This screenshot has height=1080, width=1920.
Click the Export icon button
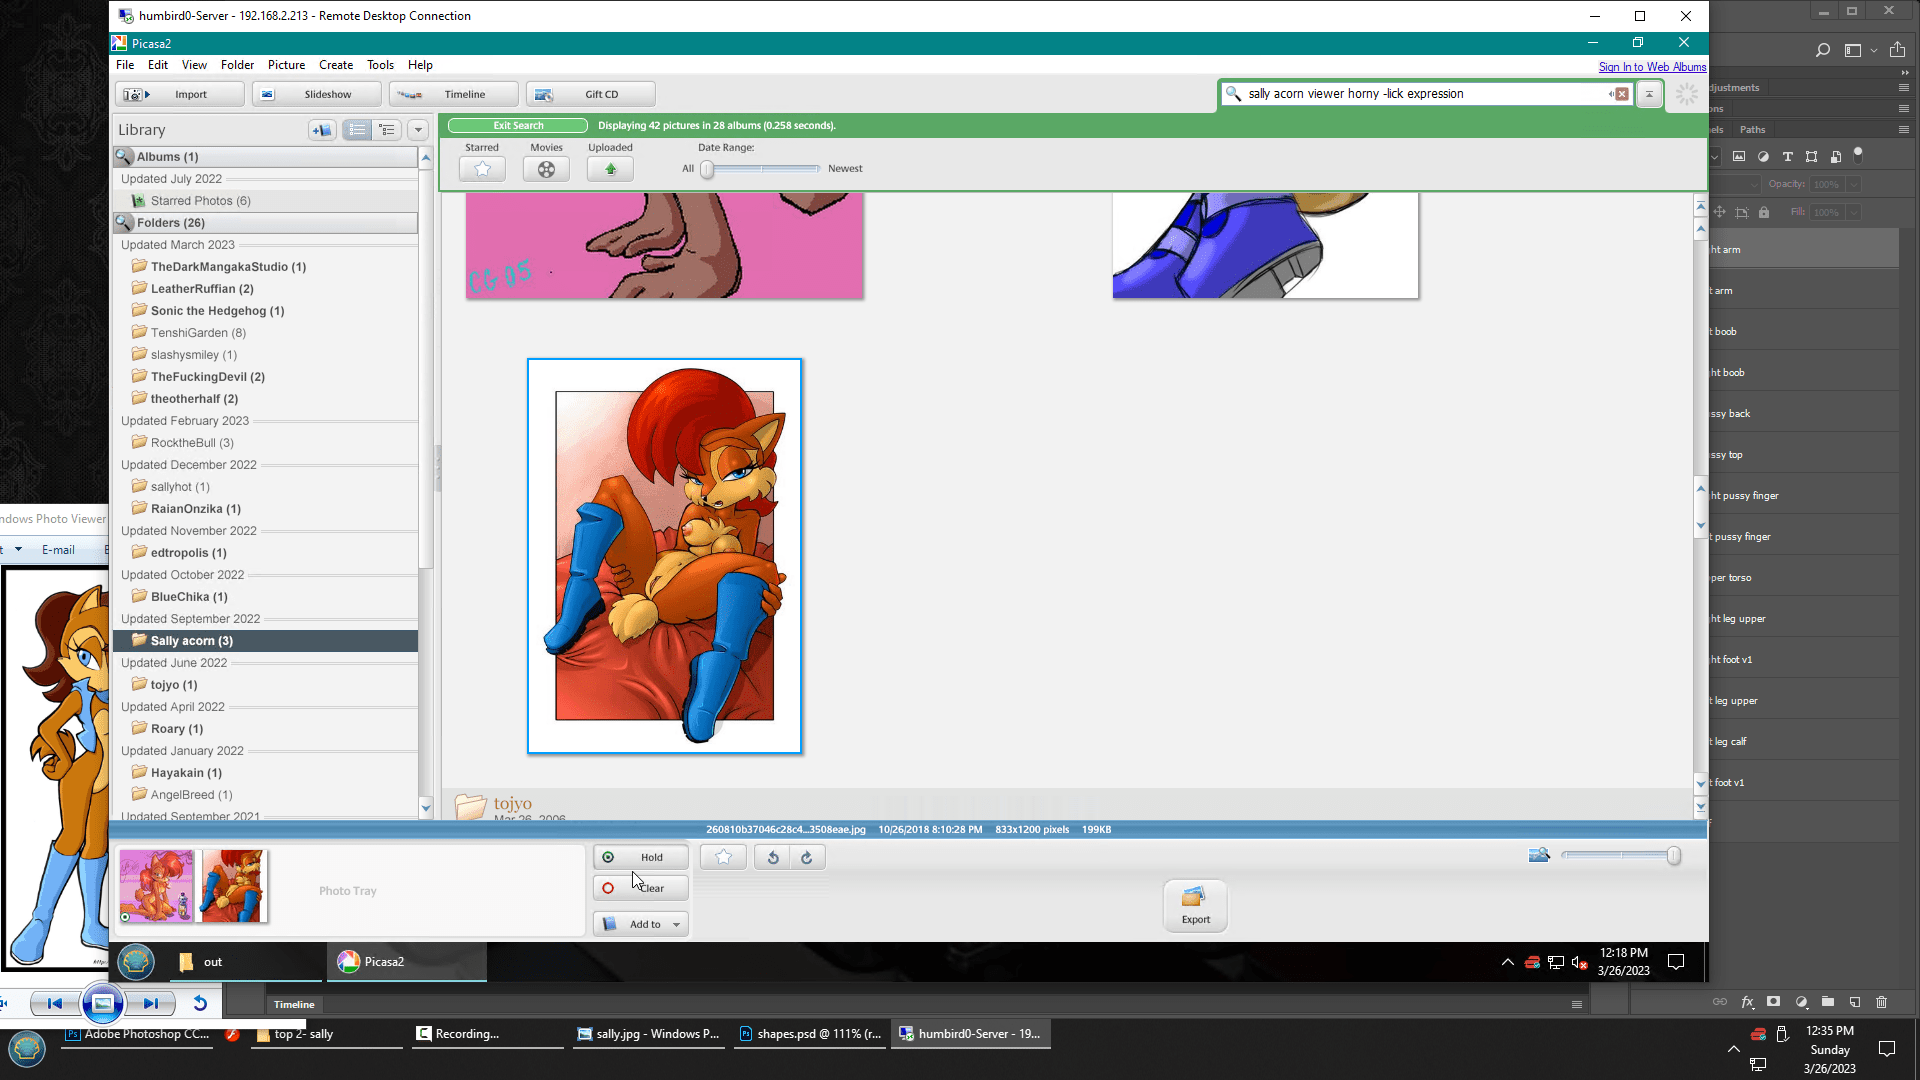coord(1195,905)
